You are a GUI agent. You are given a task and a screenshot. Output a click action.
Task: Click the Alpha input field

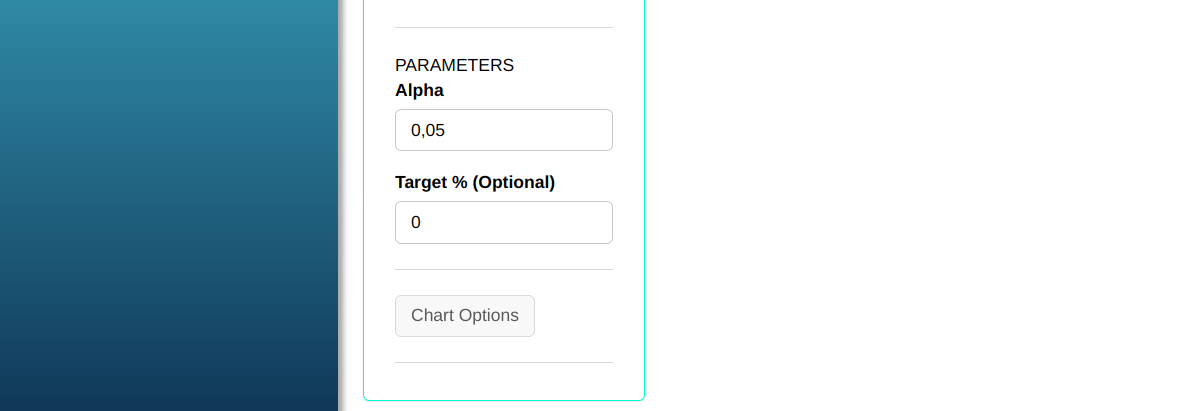point(503,130)
